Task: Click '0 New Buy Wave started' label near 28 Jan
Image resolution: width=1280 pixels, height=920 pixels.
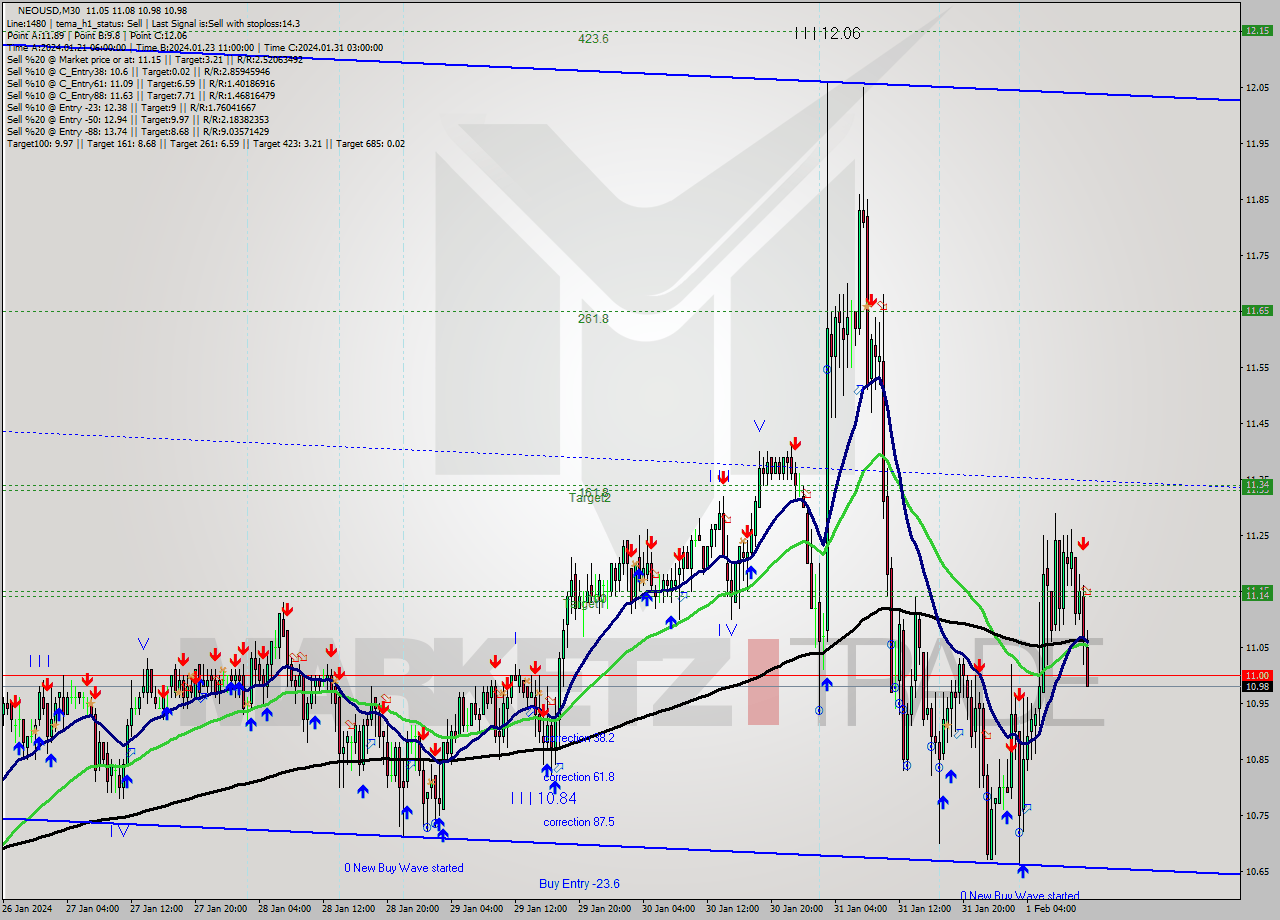Action: pos(404,868)
